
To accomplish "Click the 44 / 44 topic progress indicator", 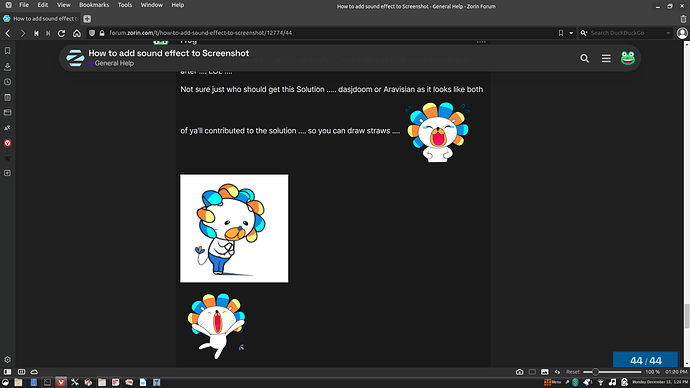I will coord(646,361).
